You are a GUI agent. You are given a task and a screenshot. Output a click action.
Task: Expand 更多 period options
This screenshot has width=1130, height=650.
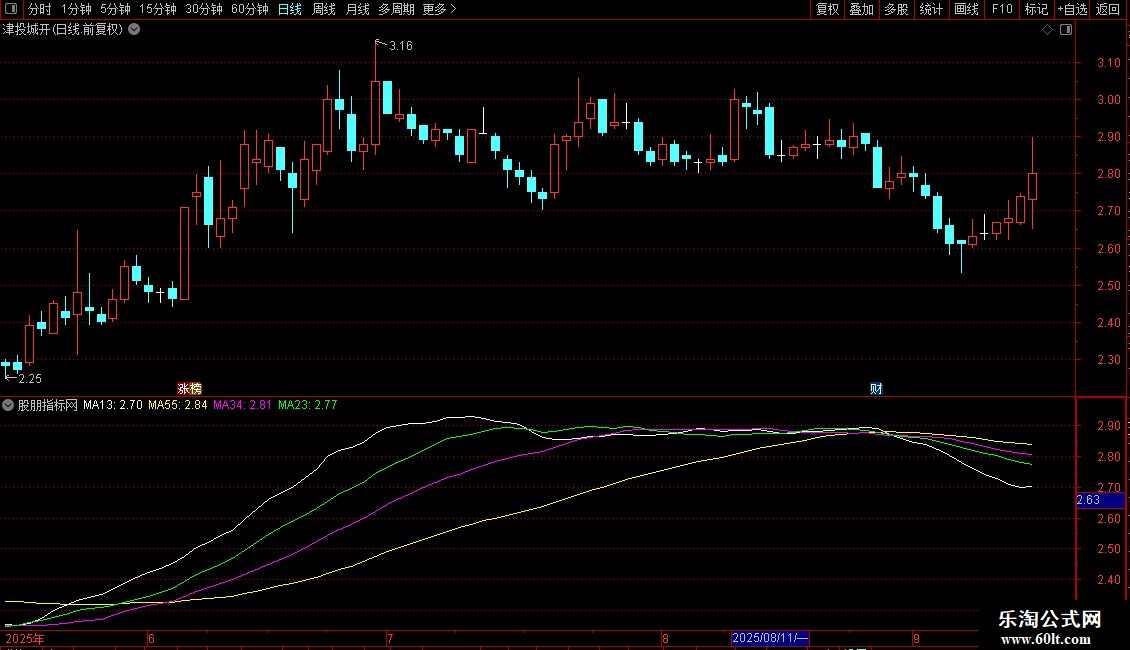(439, 9)
